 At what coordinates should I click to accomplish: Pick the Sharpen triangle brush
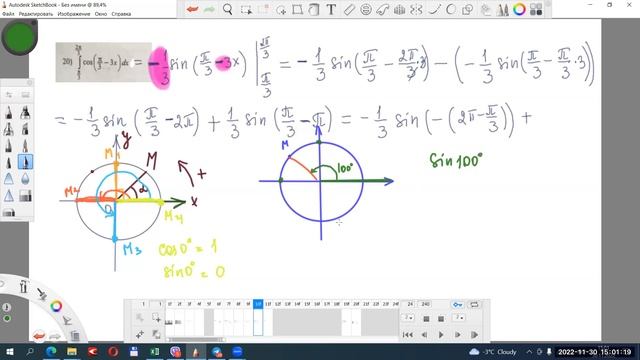pyautogui.click(x=9, y=196)
